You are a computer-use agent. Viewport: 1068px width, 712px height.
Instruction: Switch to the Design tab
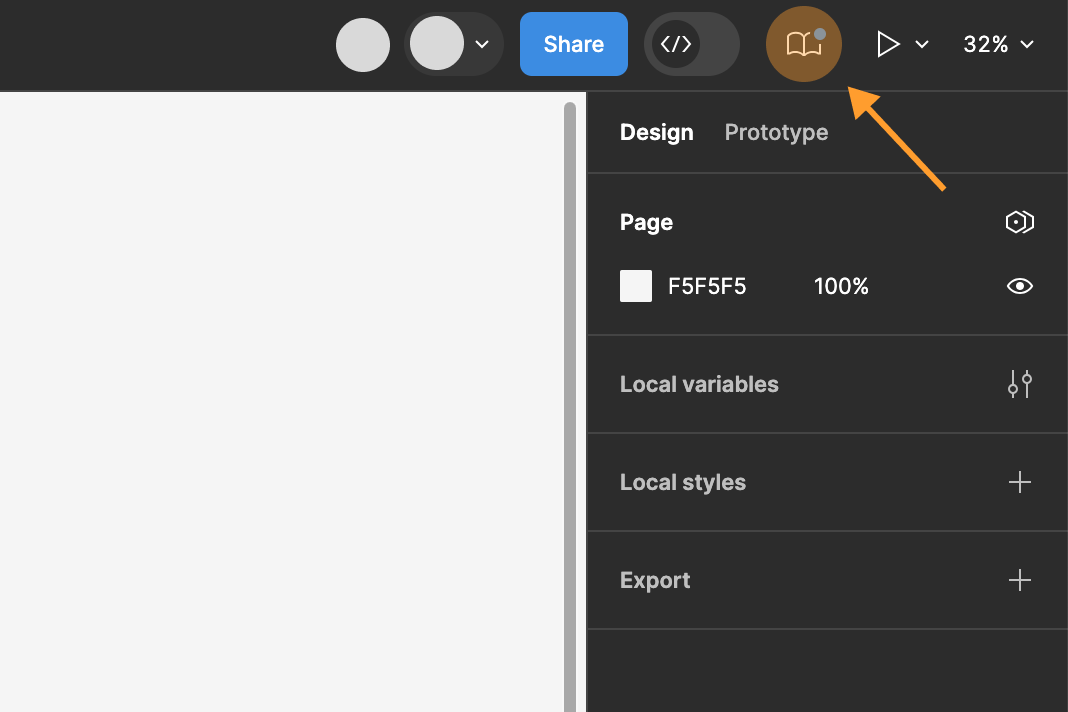coord(657,132)
